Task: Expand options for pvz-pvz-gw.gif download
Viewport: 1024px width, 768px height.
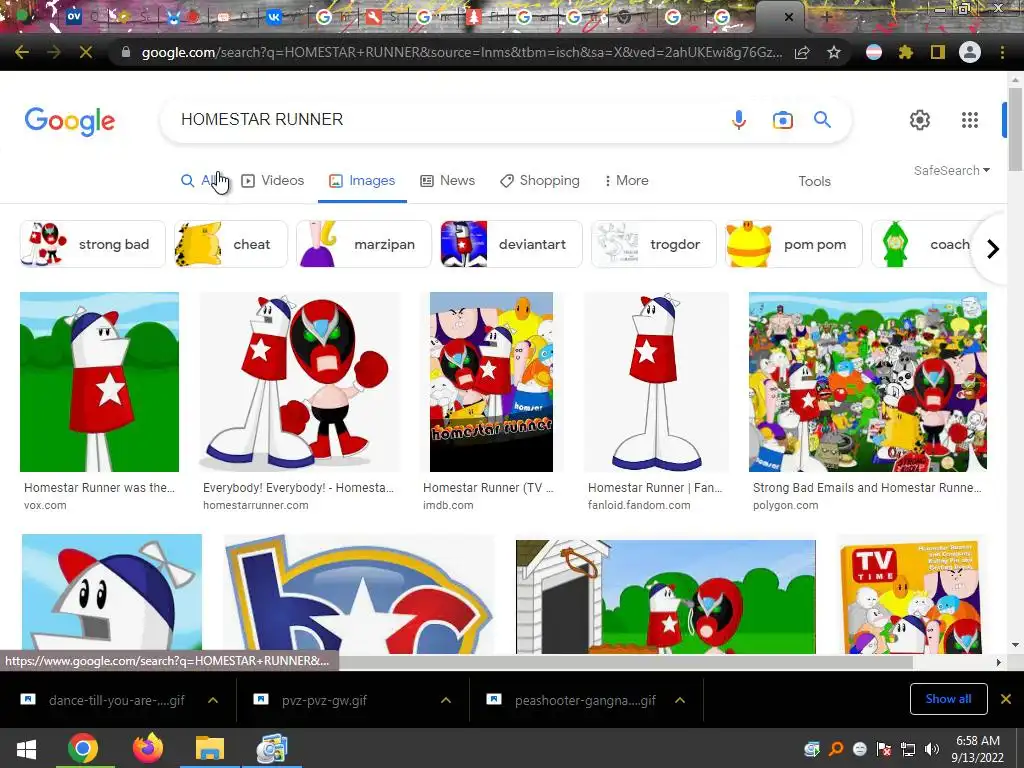Action: 445,700
